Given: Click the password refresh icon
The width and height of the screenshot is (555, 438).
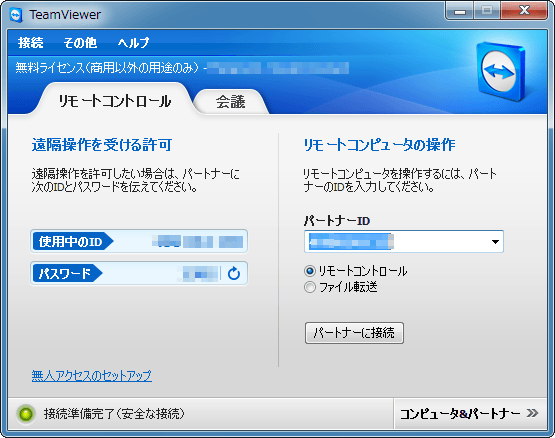Looking at the screenshot, I should [234, 273].
